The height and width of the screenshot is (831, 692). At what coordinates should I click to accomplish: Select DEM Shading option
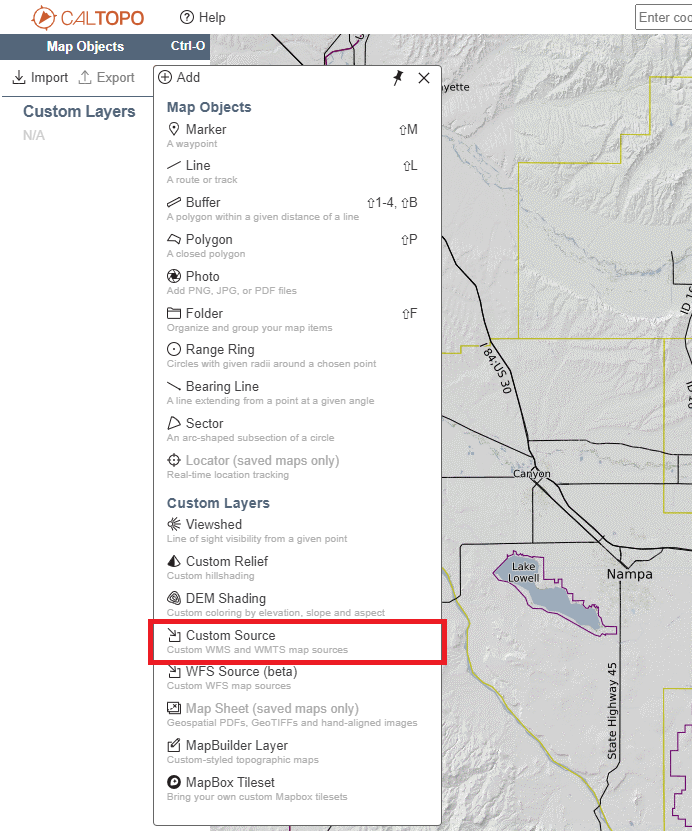[292, 605]
